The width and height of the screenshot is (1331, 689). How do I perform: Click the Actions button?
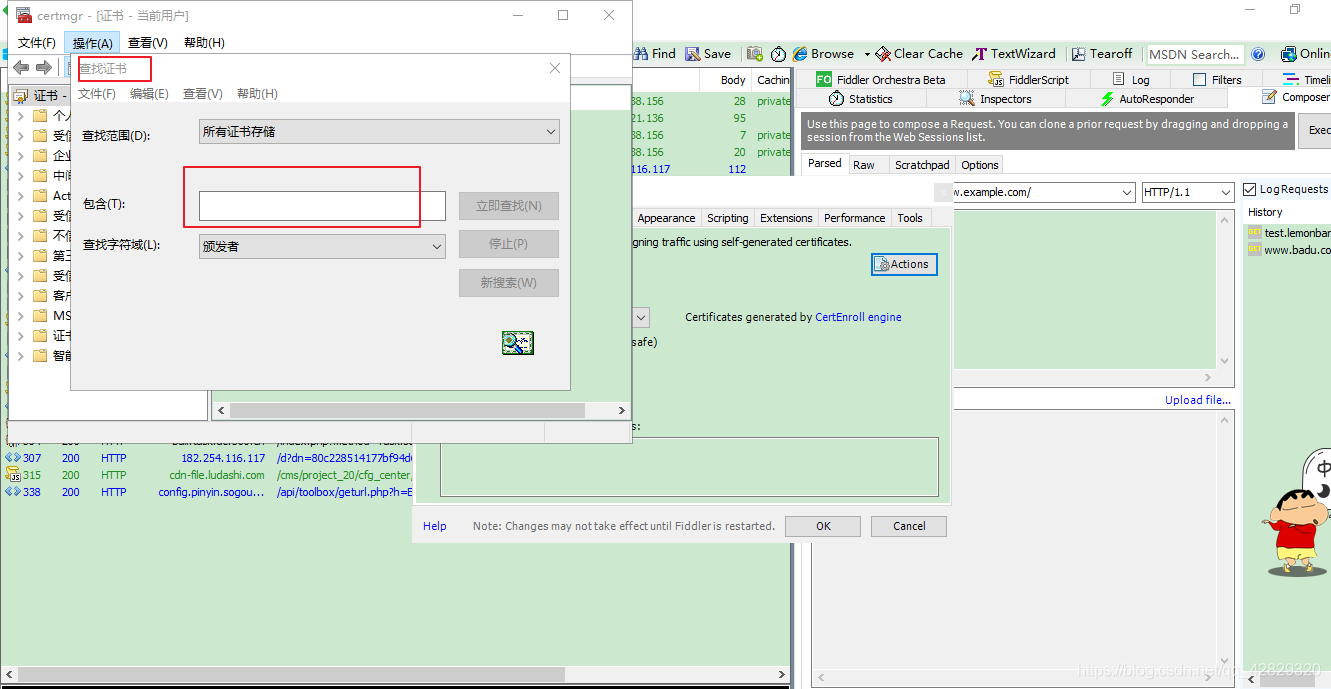click(x=904, y=264)
